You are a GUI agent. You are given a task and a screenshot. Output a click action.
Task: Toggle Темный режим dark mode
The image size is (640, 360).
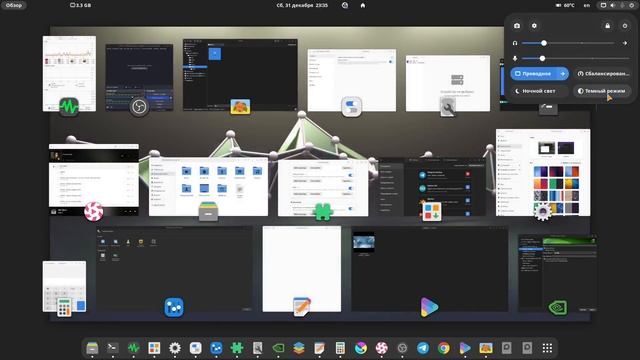tap(602, 91)
